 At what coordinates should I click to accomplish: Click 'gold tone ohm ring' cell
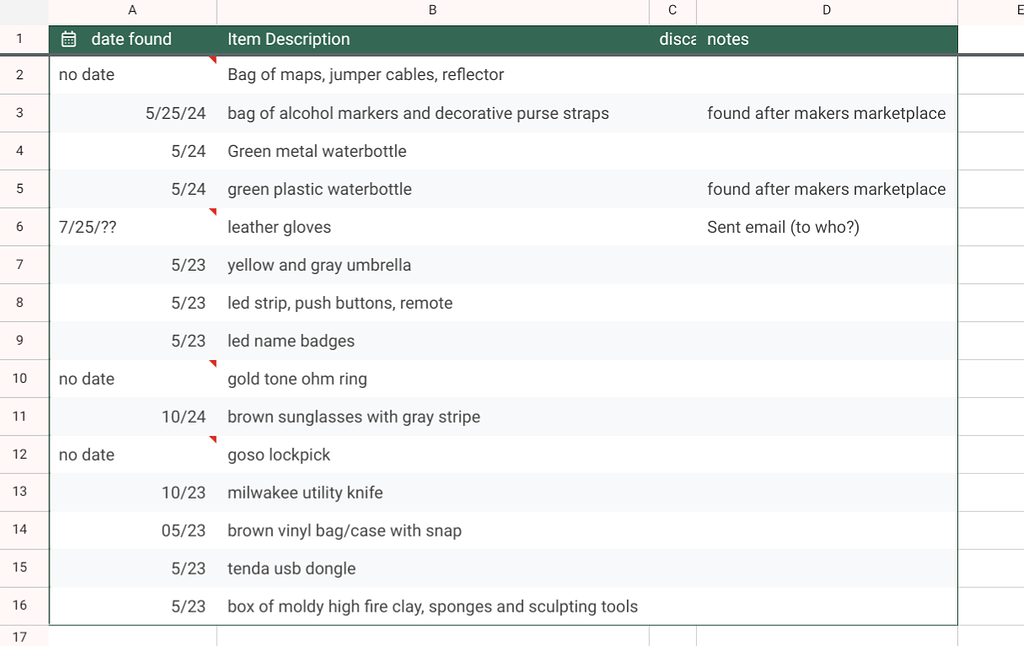[x=297, y=379]
